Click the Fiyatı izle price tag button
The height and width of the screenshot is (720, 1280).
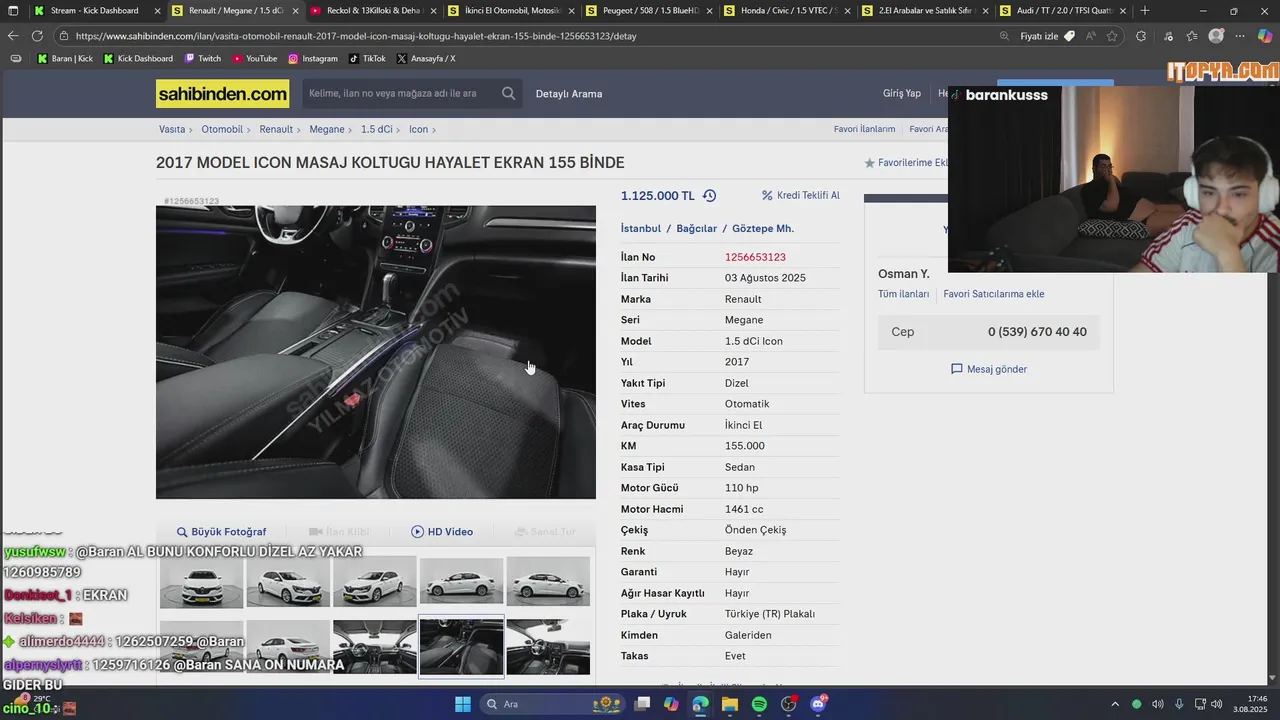(1047, 36)
